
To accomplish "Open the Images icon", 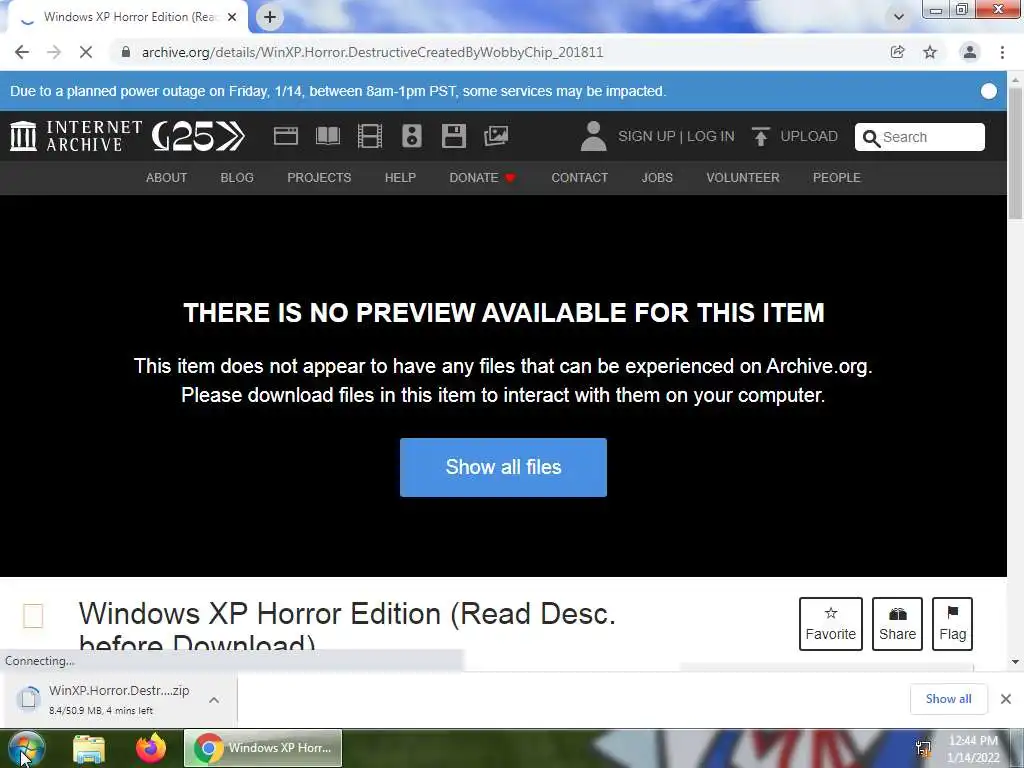I will click(496, 136).
